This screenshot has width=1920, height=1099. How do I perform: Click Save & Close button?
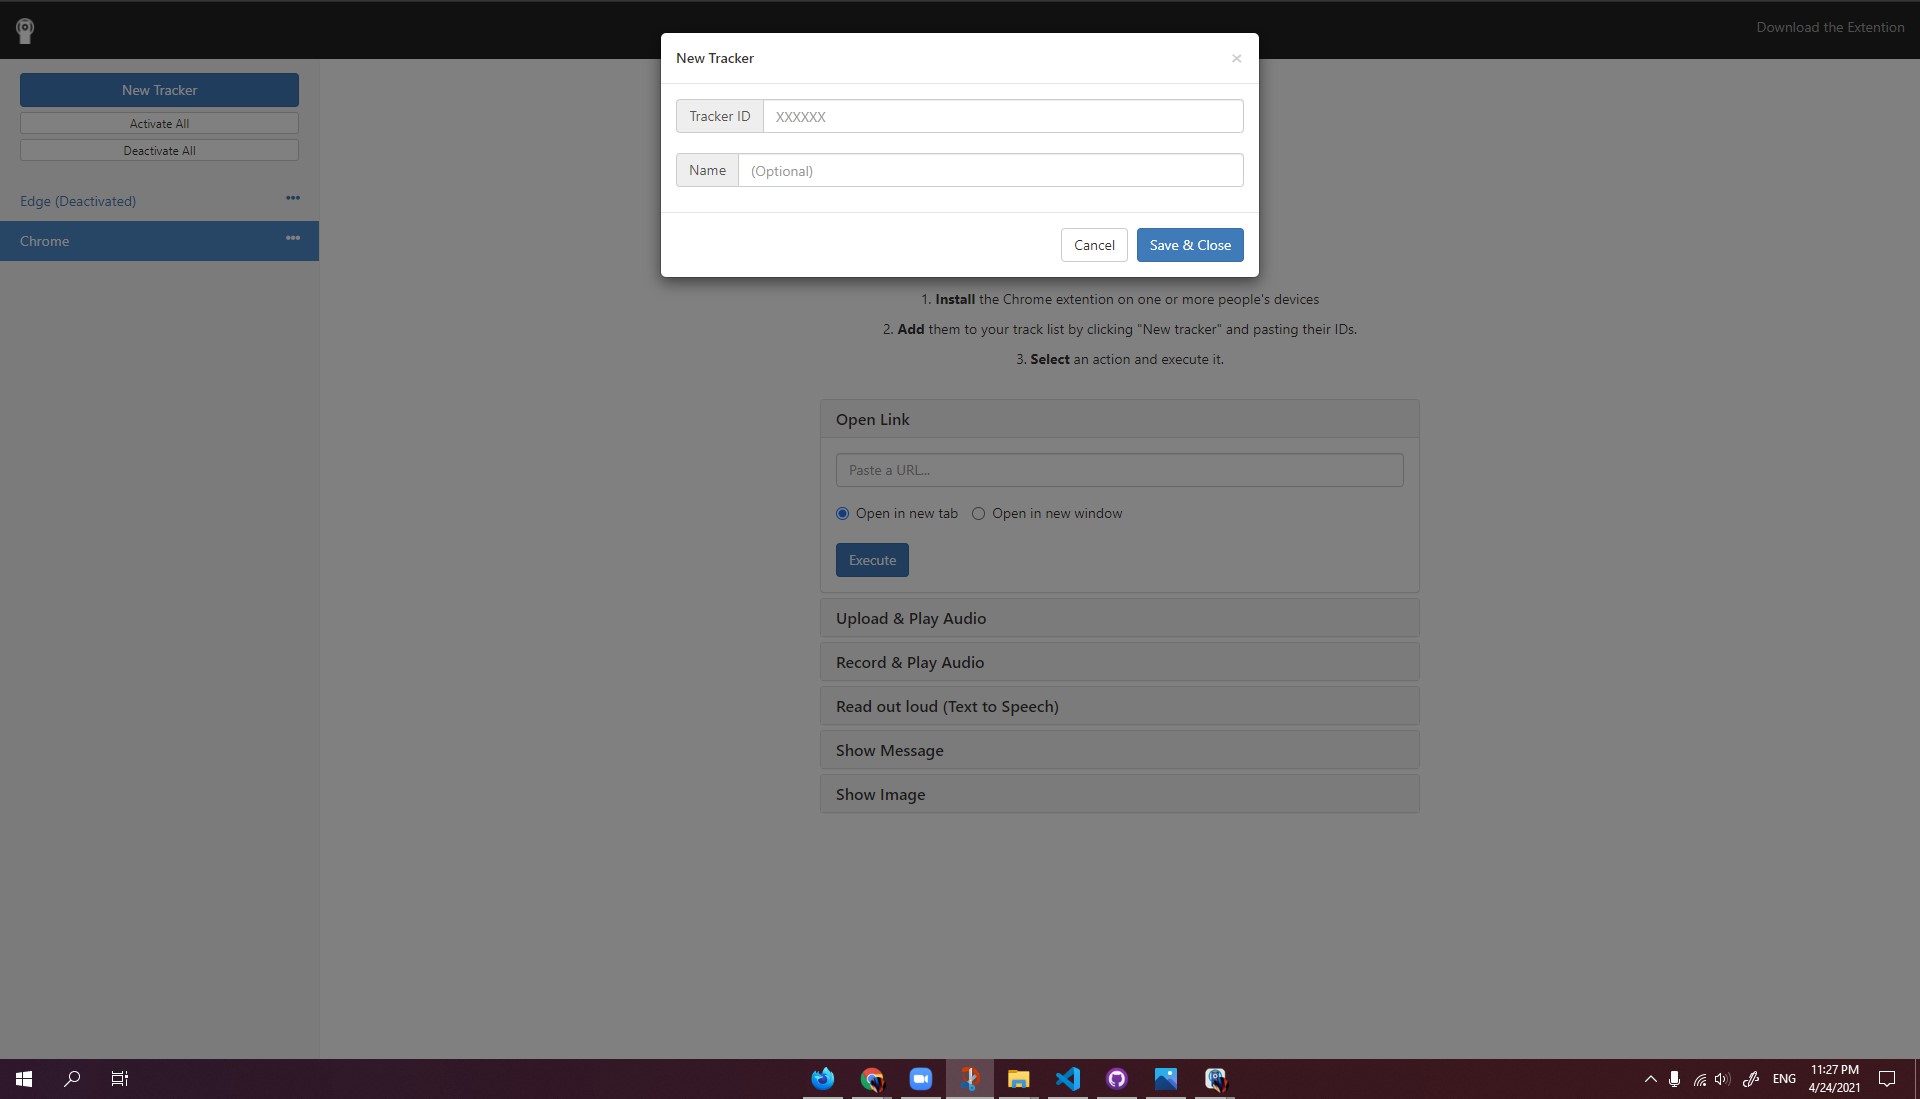[1189, 245]
